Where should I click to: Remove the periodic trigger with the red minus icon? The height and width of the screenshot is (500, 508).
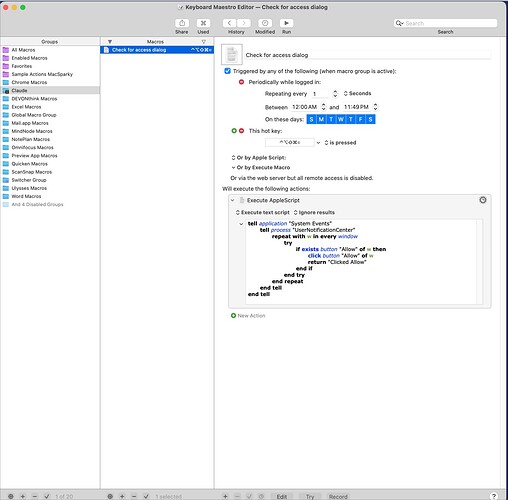241,82
